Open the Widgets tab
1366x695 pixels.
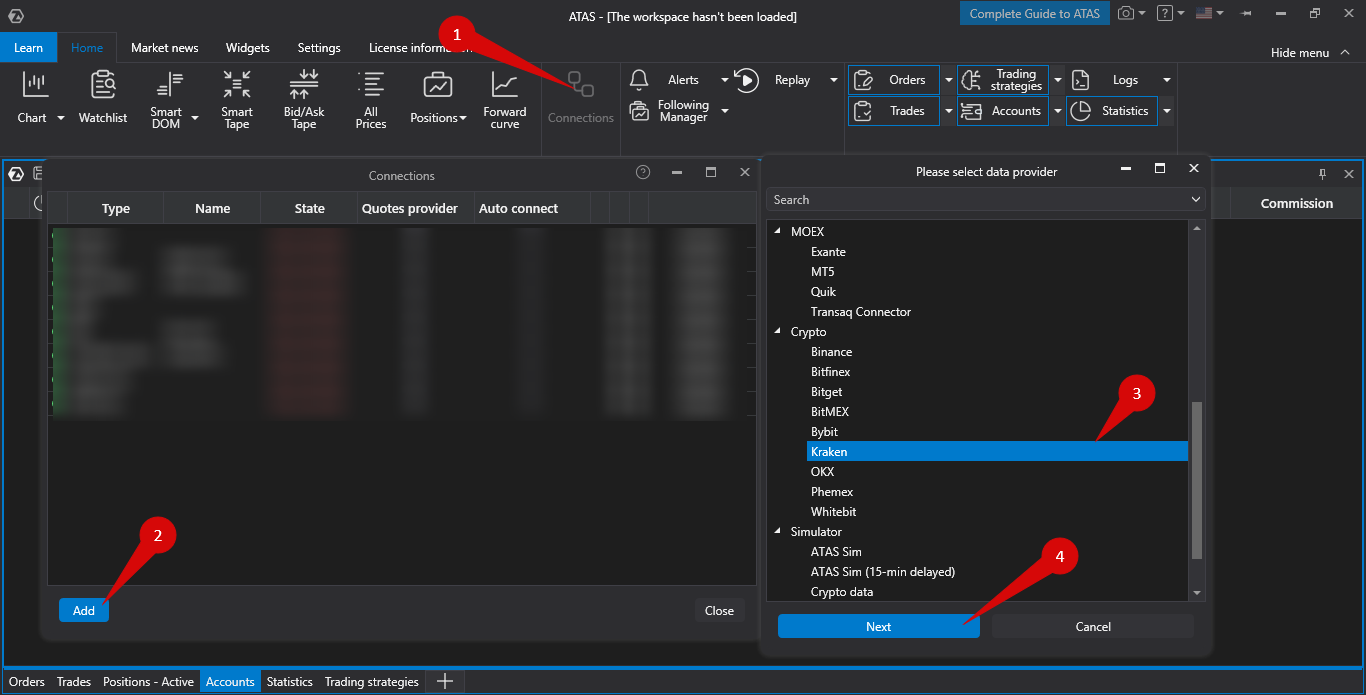coord(248,48)
